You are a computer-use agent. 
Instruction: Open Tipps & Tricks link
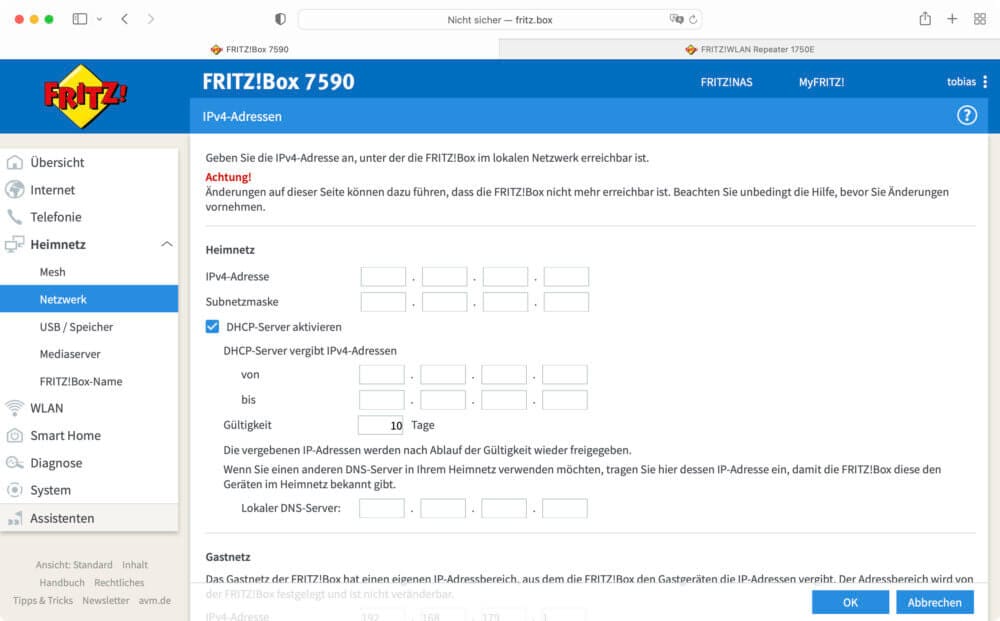click(x=43, y=601)
